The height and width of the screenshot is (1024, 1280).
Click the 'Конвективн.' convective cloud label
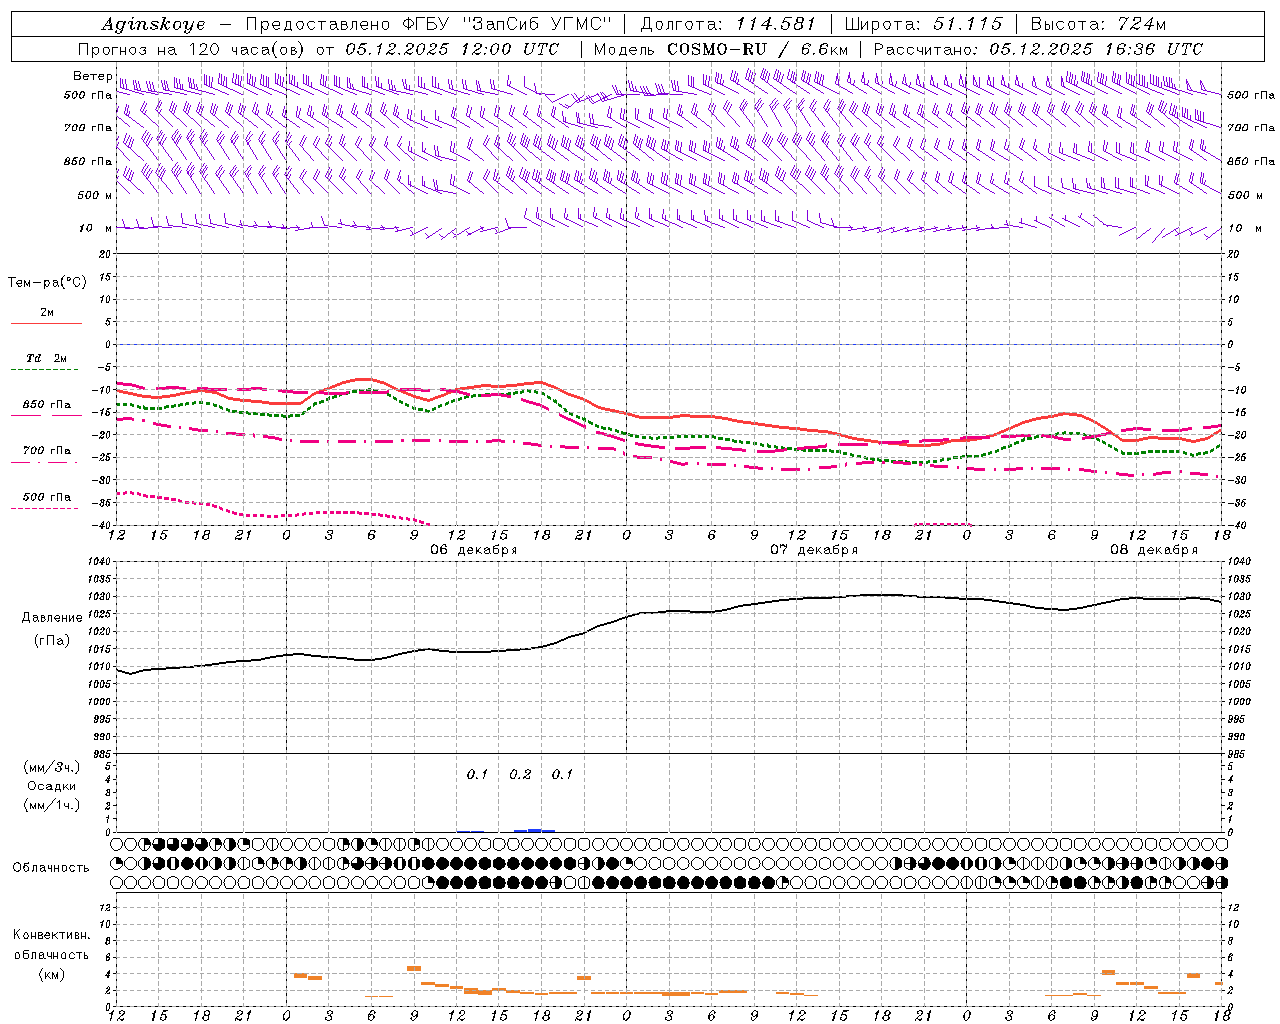click(x=52, y=935)
